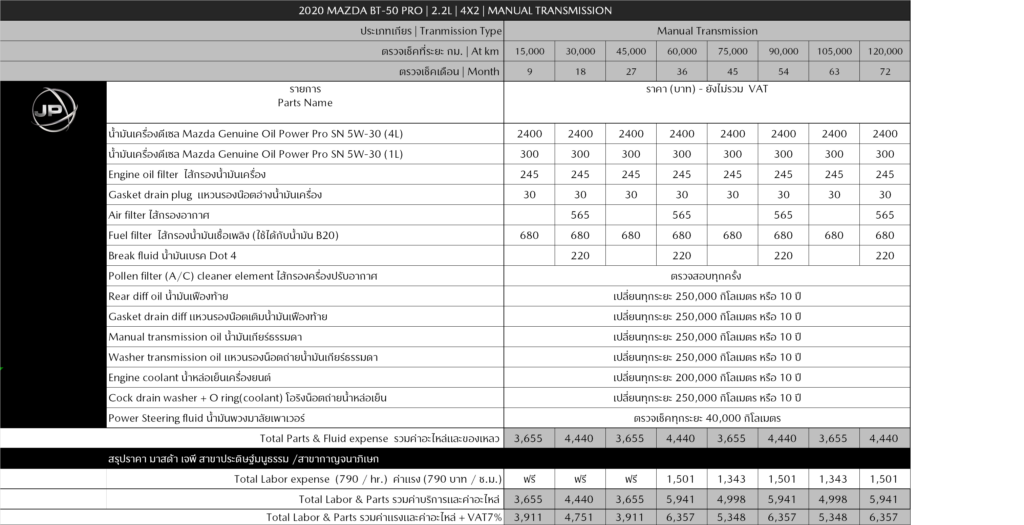Click the Mazda JP branch price summary bar
The width and height of the screenshot is (1024, 525).
[x=455, y=458]
